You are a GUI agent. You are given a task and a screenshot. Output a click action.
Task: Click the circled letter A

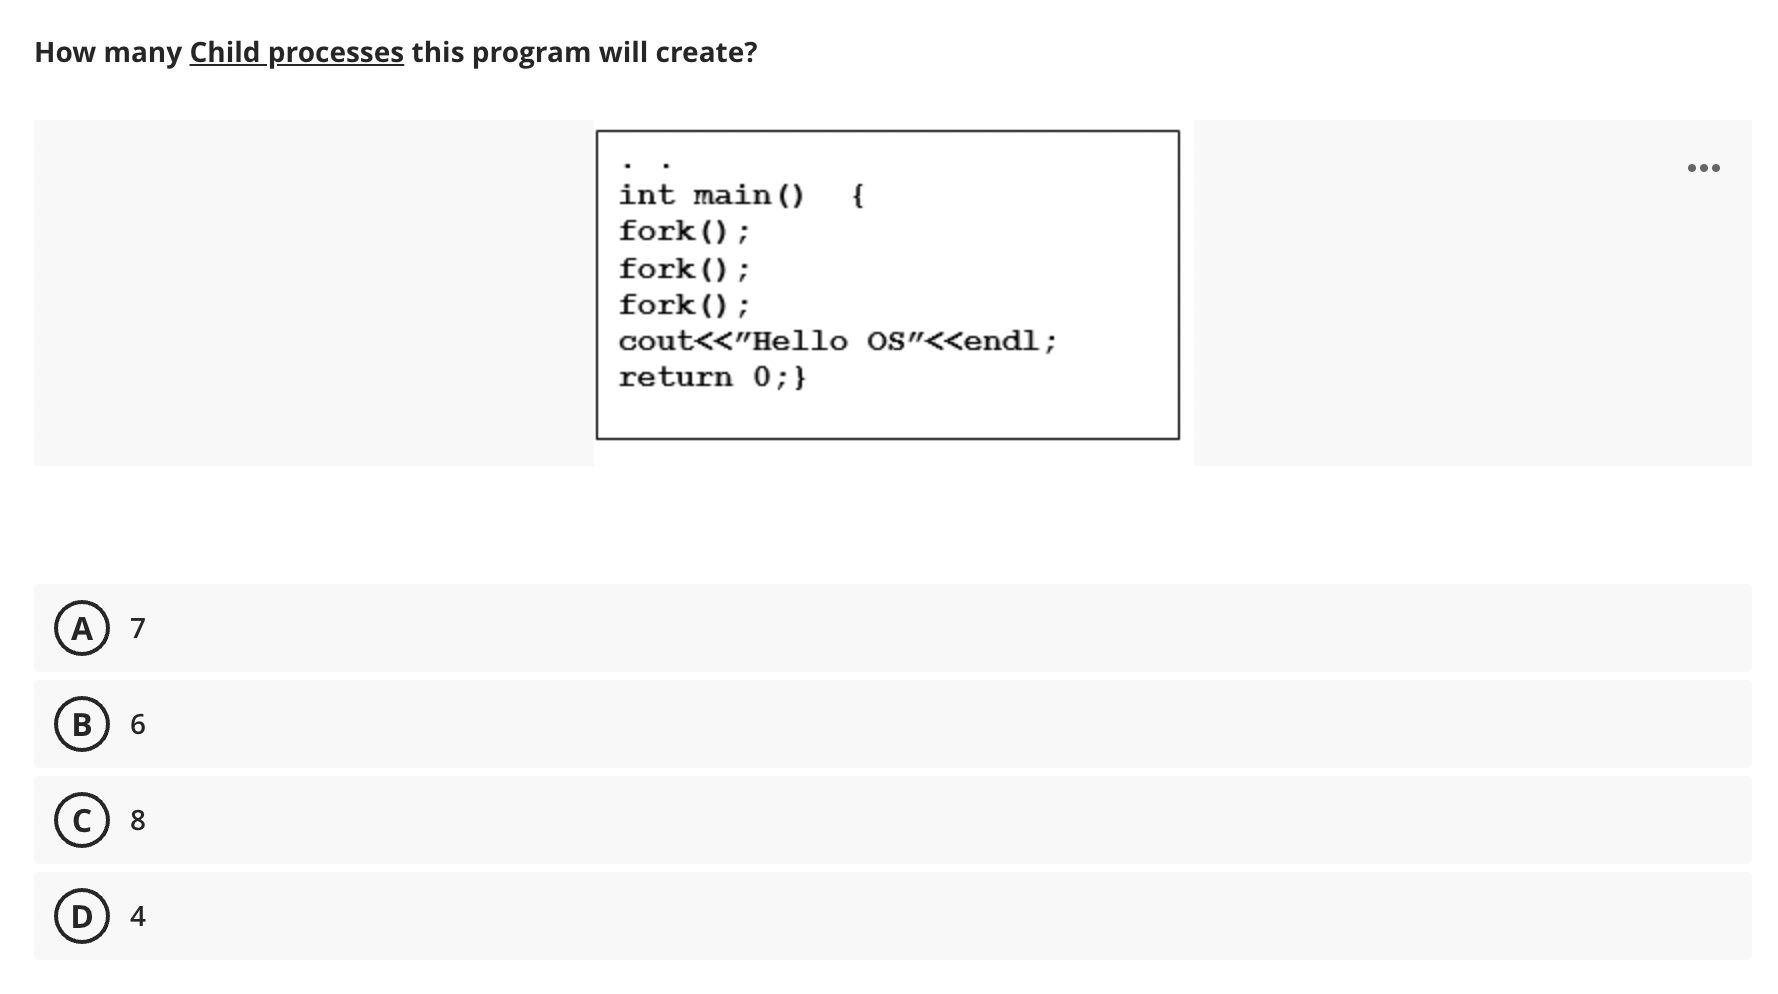pyautogui.click(x=83, y=628)
